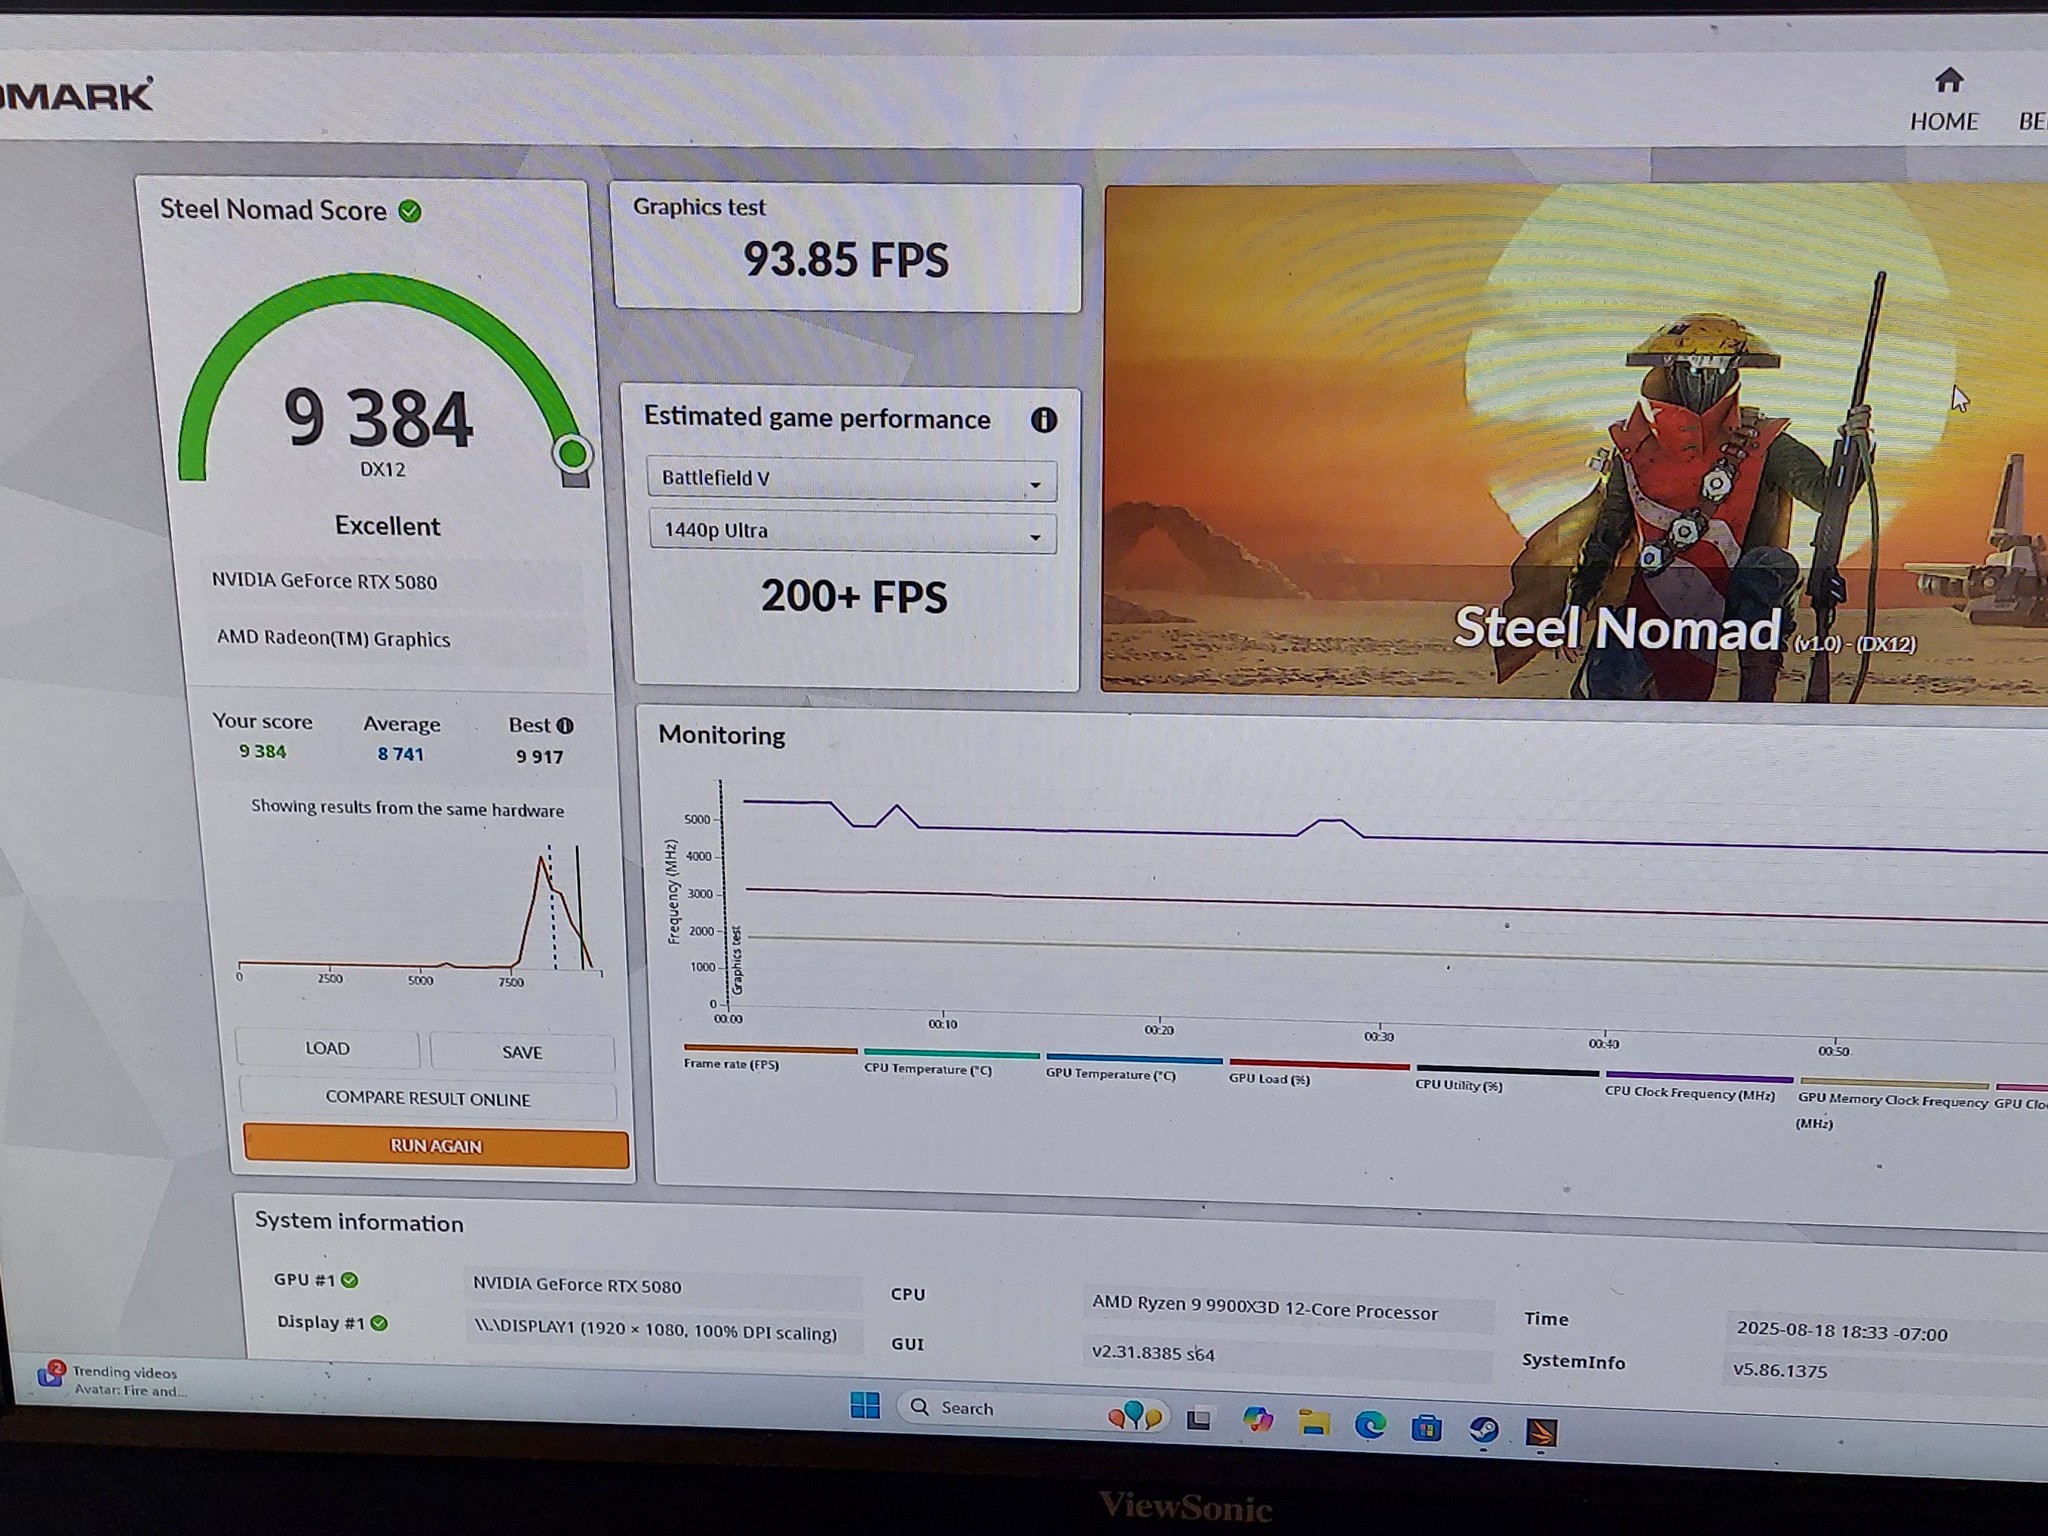Click the LOAD button

[x=327, y=1048]
